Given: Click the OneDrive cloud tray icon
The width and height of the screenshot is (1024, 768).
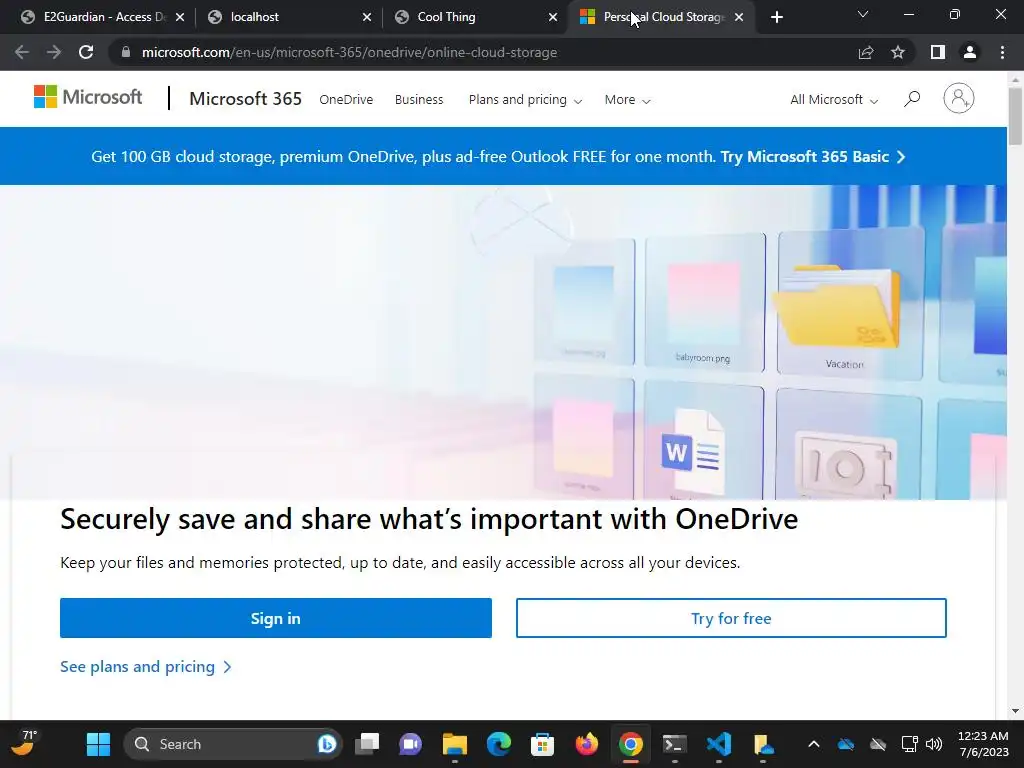Looking at the screenshot, I should pyautogui.click(x=846, y=744).
